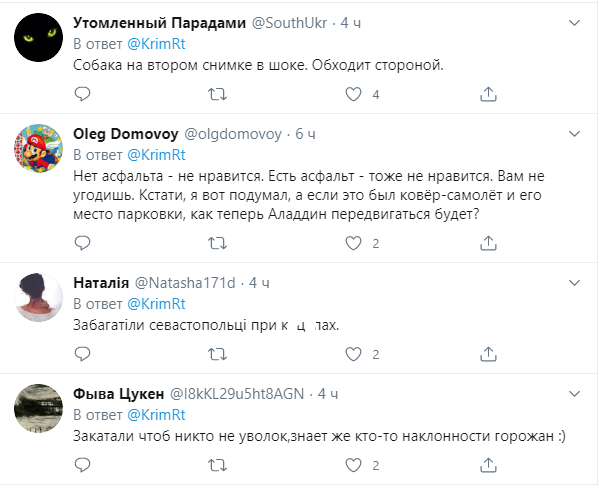The height and width of the screenshot is (486, 599).
Task: Open Oleg Domovoy's profile name link
Action: pos(126,134)
